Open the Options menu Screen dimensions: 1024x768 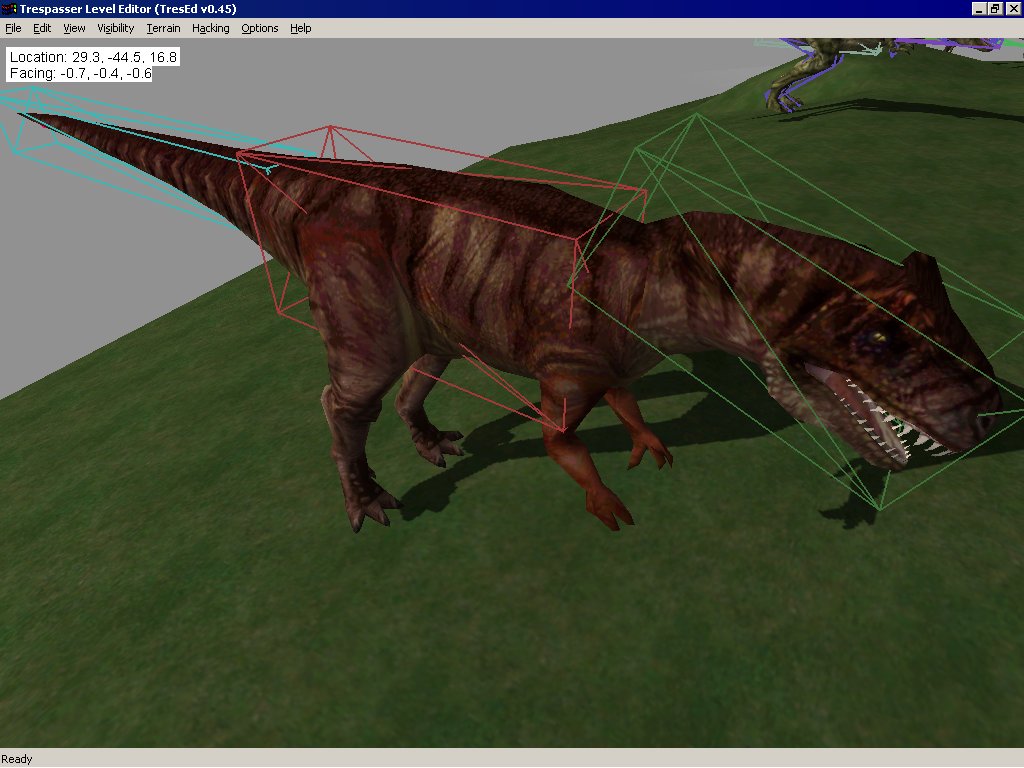[x=259, y=28]
